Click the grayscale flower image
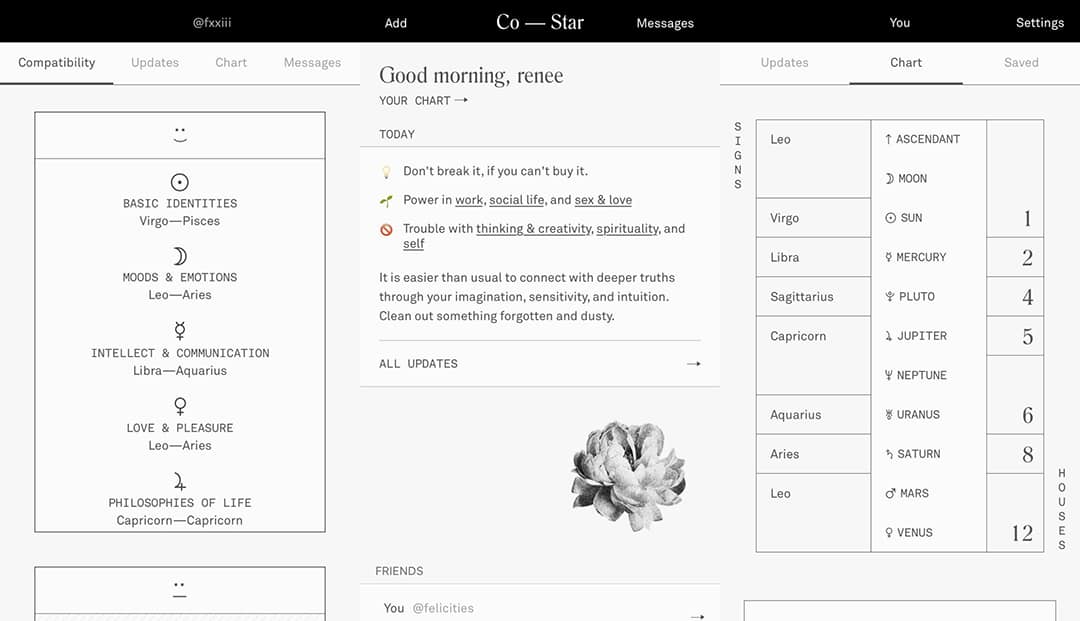The image size is (1080, 621). pos(627,474)
